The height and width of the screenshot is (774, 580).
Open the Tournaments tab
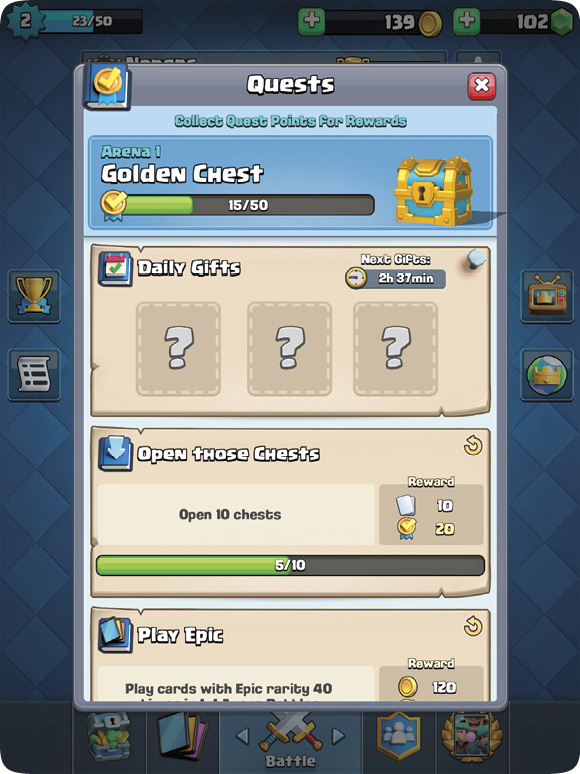tap(471, 737)
